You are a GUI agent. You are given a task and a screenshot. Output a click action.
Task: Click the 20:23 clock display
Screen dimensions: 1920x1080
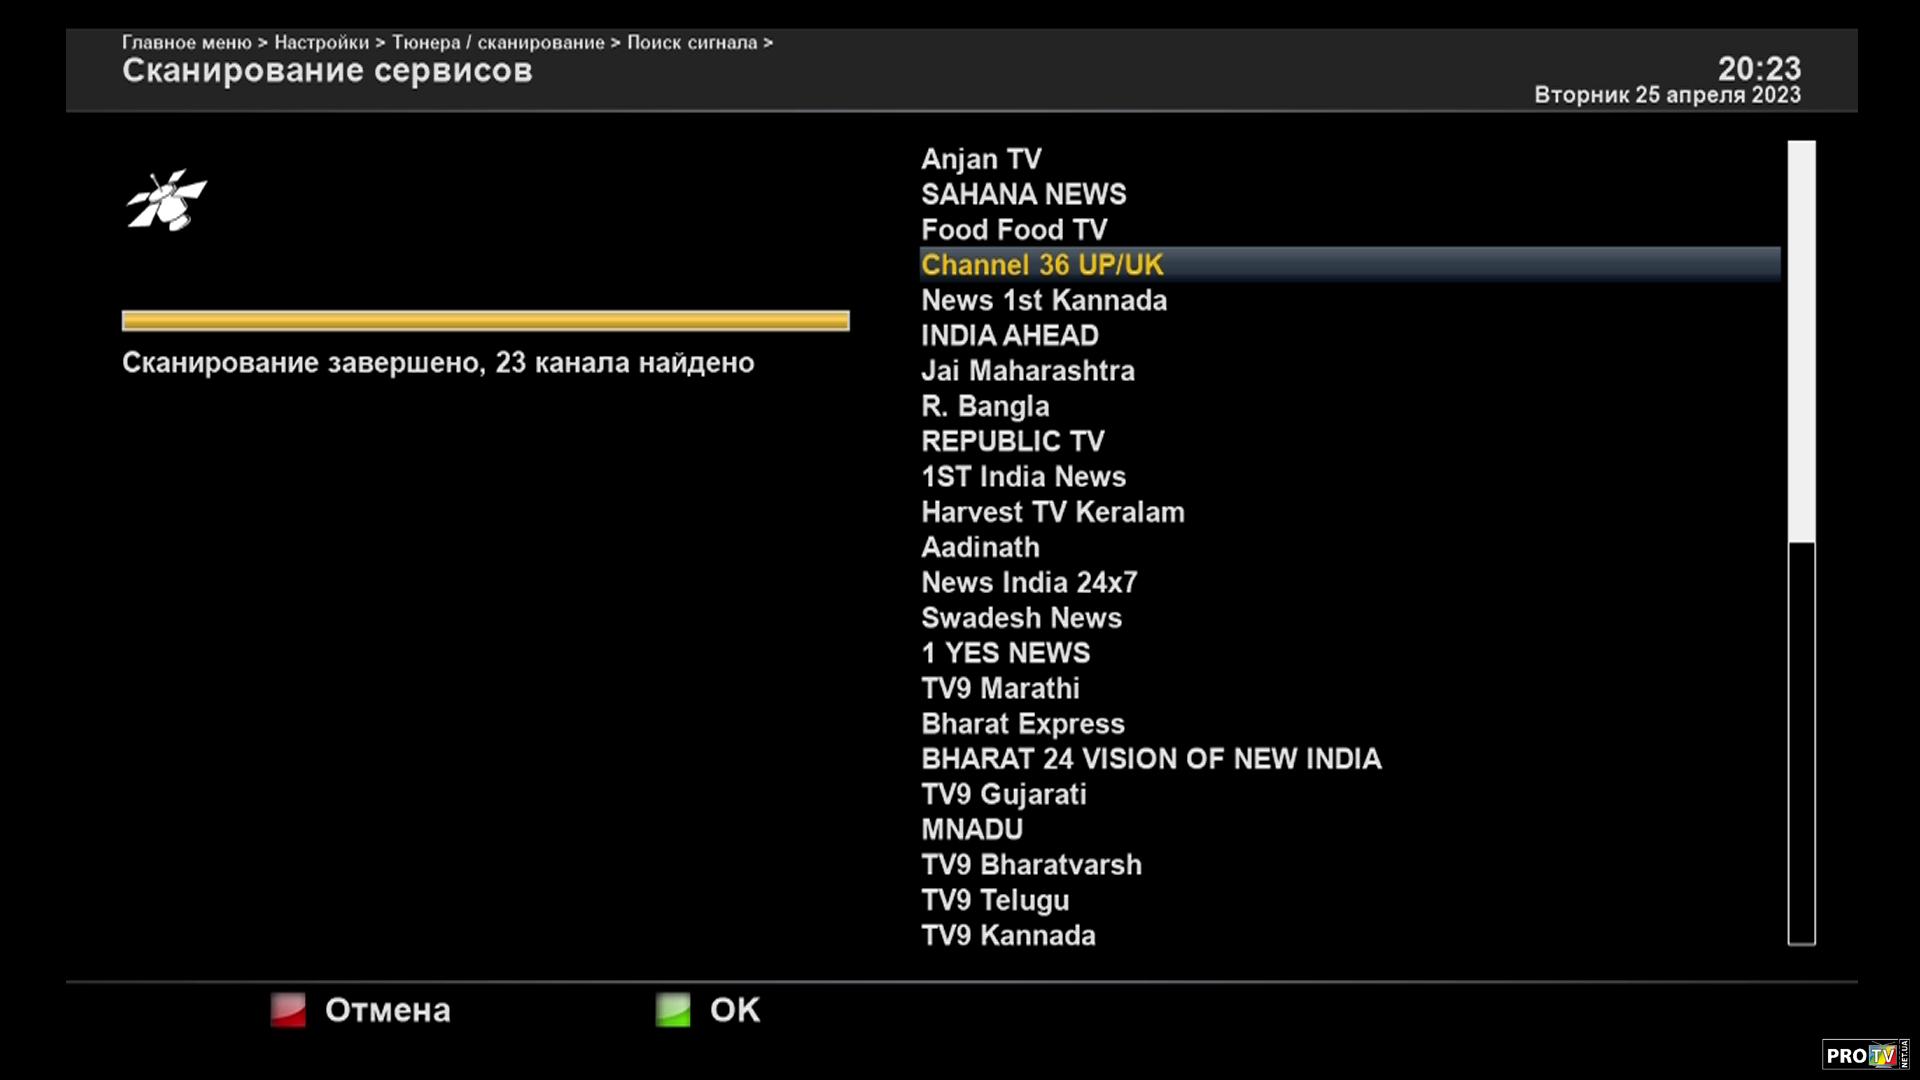click(x=1758, y=68)
